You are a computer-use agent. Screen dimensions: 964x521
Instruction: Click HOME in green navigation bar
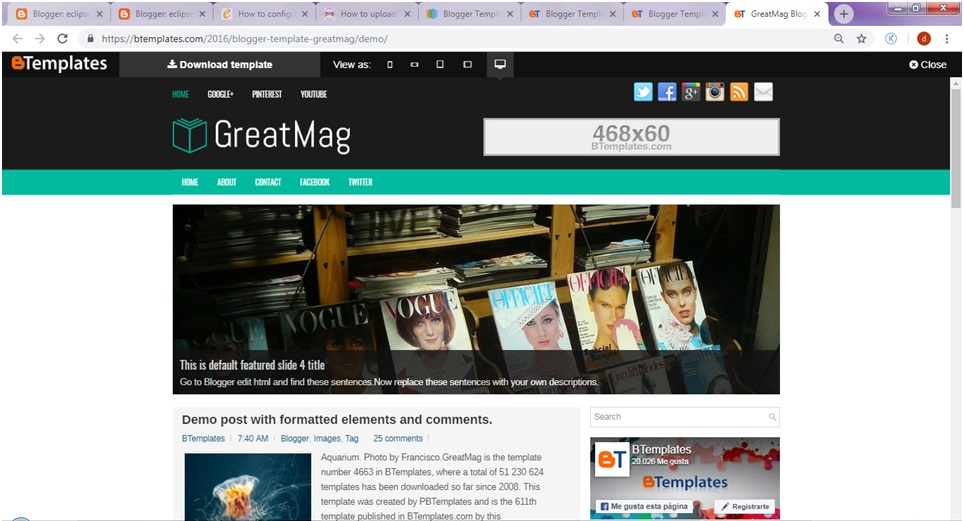click(x=190, y=182)
